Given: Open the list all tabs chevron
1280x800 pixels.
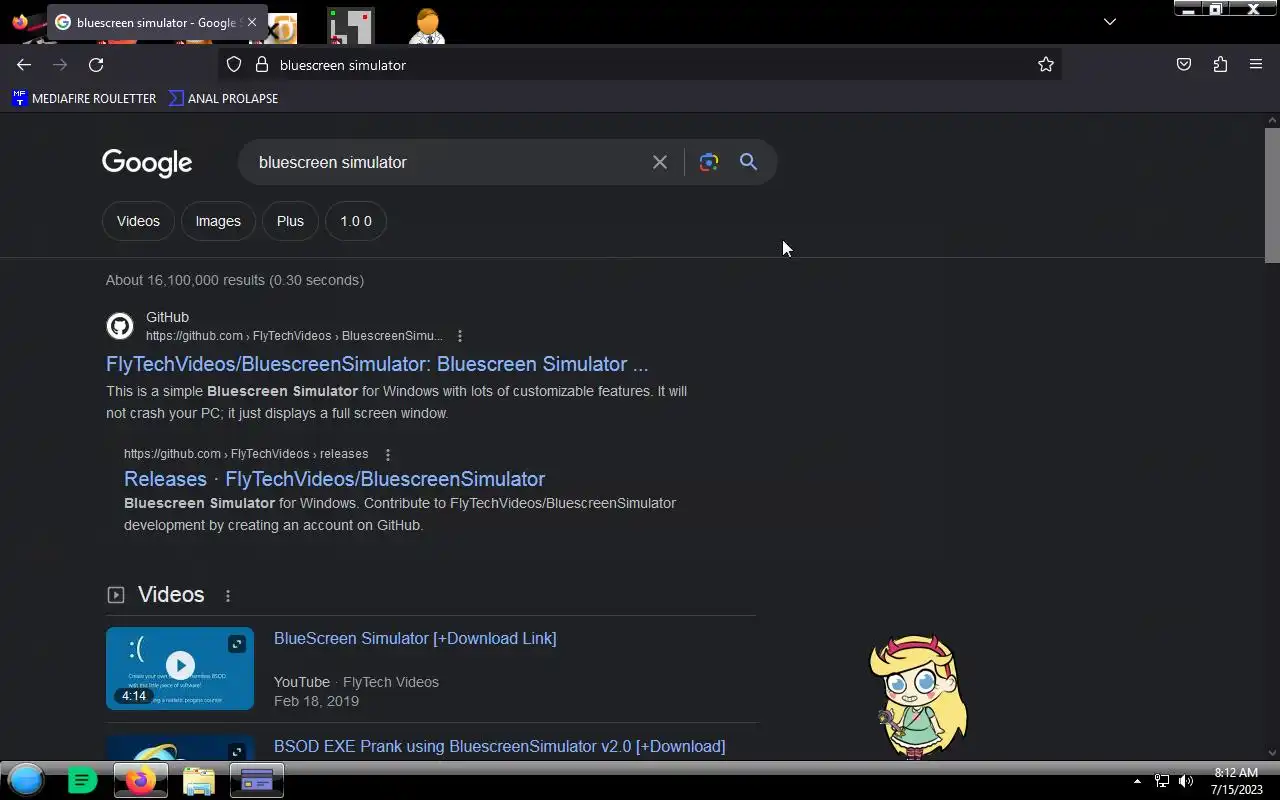Looking at the screenshot, I should click(x=1110, y=22).
